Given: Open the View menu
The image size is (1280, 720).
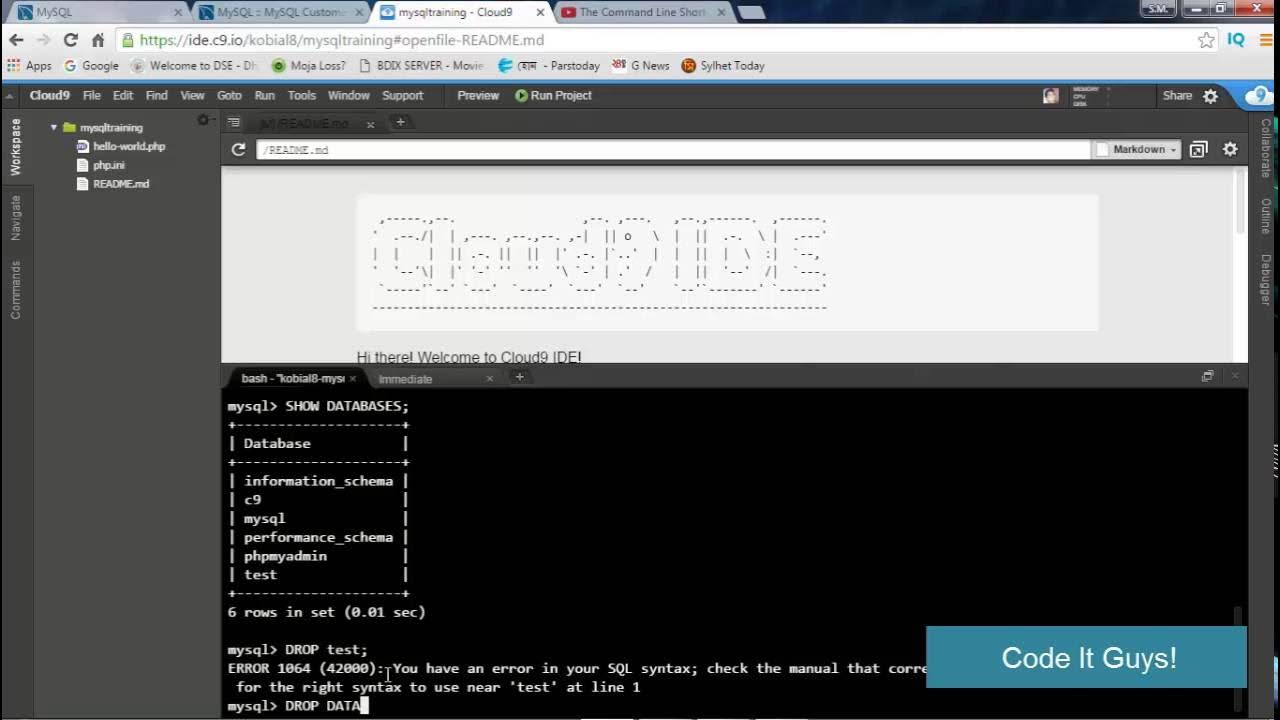Looking at the screenshot, I should coord(192,95).
